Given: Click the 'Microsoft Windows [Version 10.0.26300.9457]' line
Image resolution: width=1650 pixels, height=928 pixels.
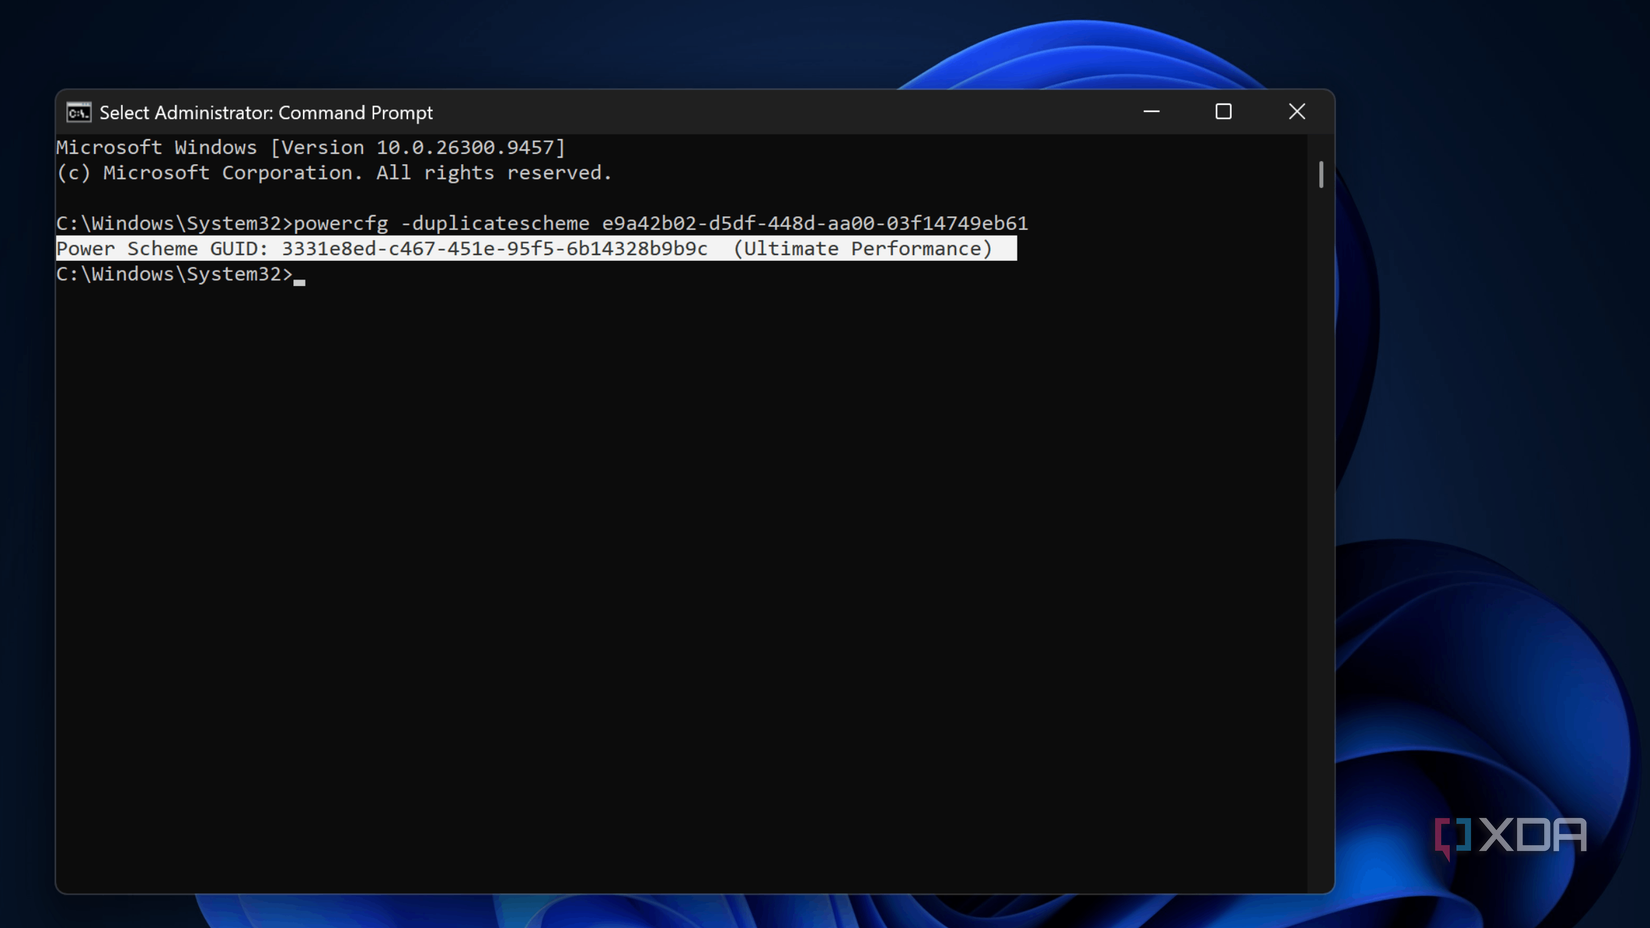Looking at the screenshot, I should (311, 147).
